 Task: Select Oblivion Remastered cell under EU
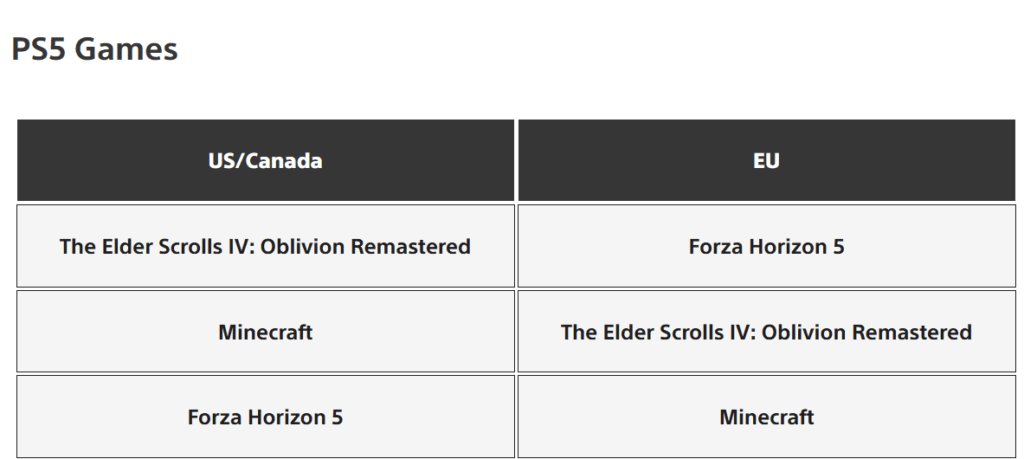coord(767,332)
